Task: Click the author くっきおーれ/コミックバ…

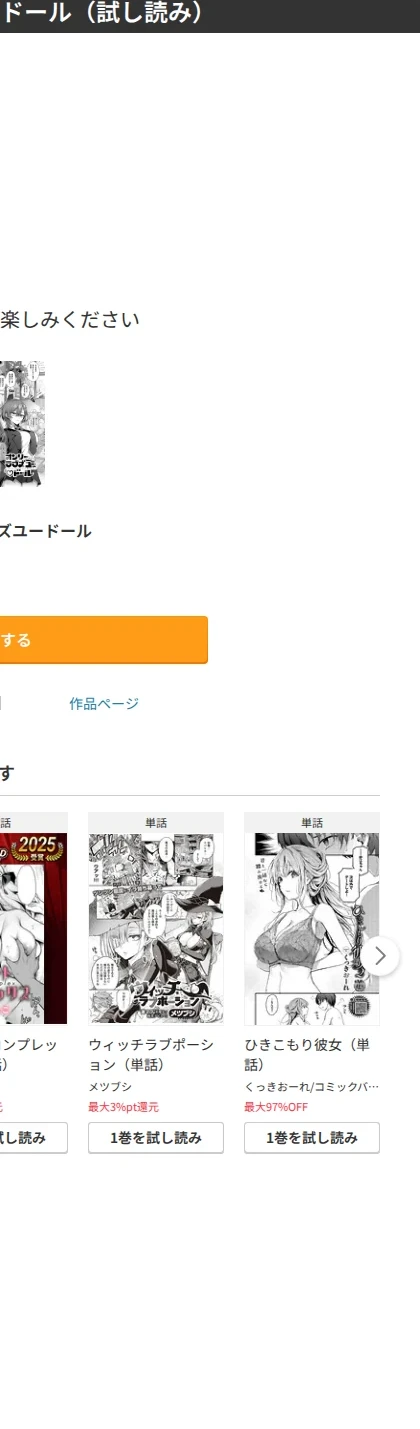Action: tap(312, 1087)
